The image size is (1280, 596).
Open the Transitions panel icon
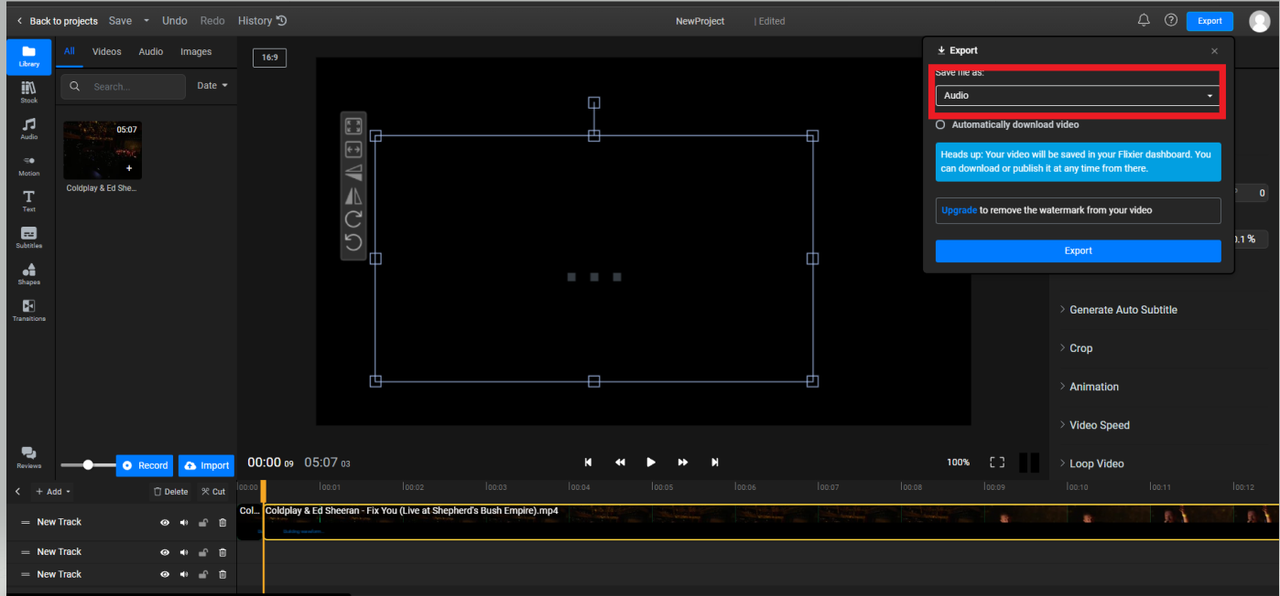coord(29,310)
